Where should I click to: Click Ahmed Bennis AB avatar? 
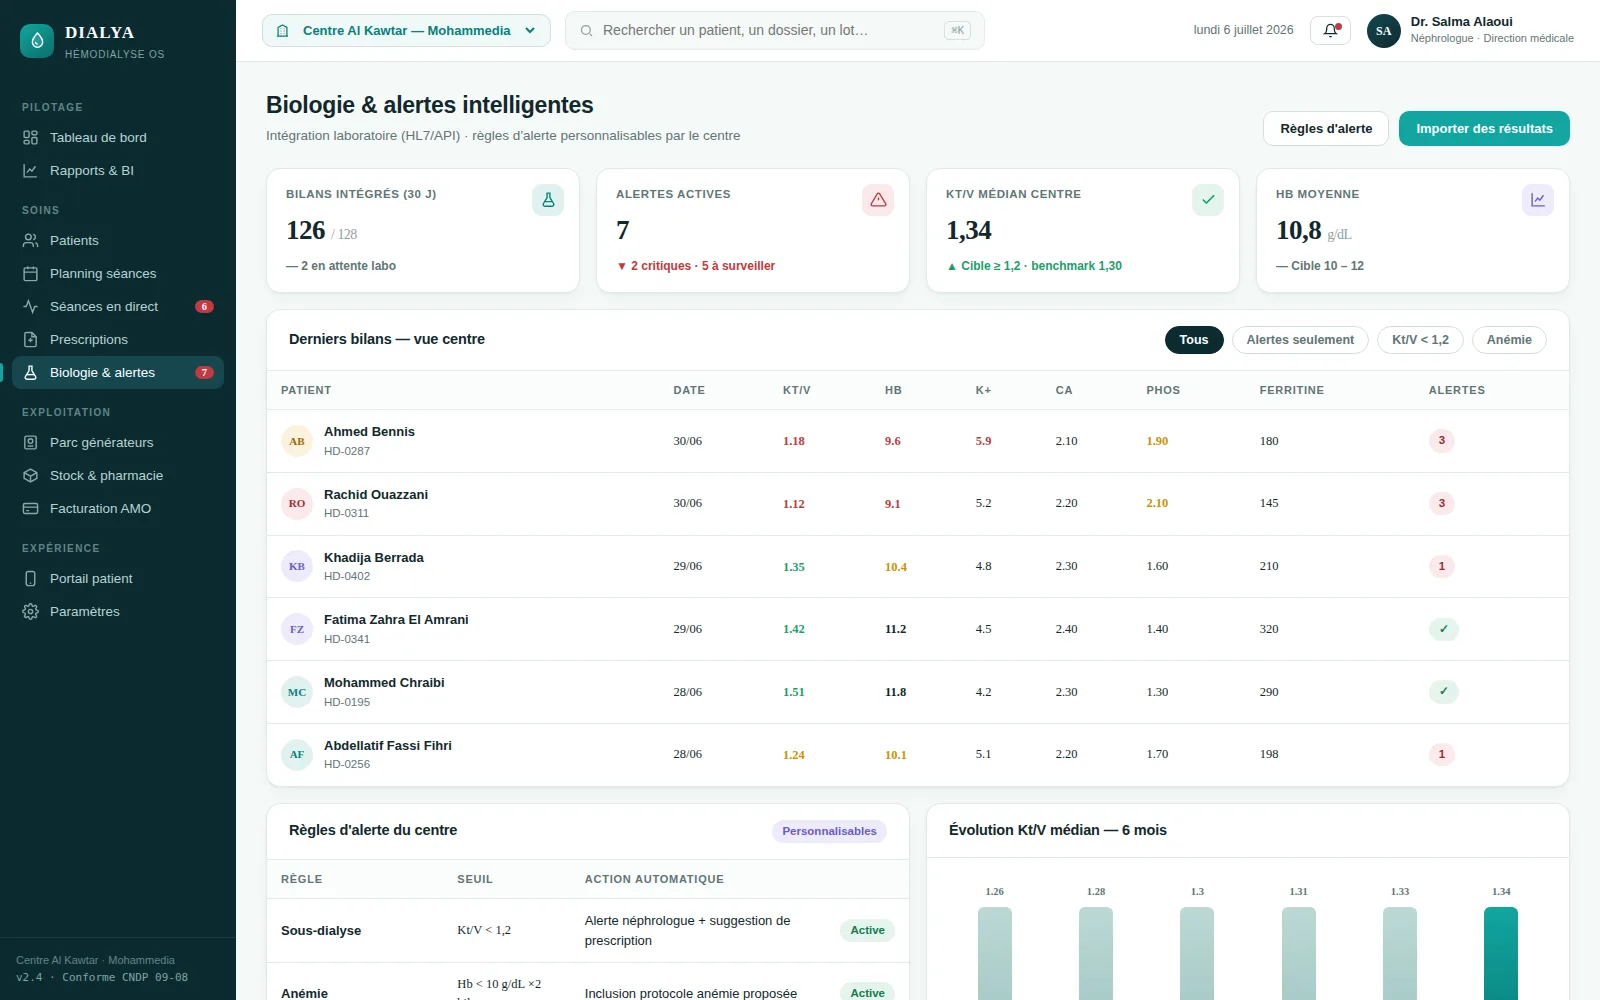click(297, 441)
